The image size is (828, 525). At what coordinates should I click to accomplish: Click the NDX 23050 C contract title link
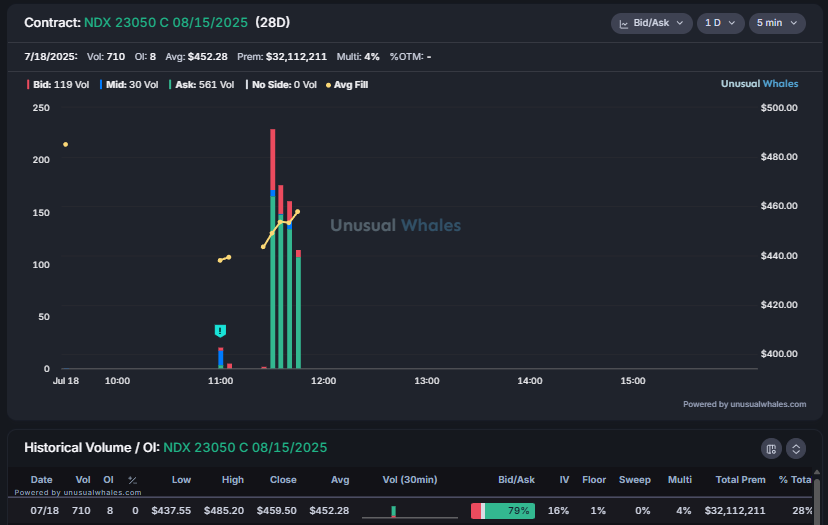coord(166,23)
